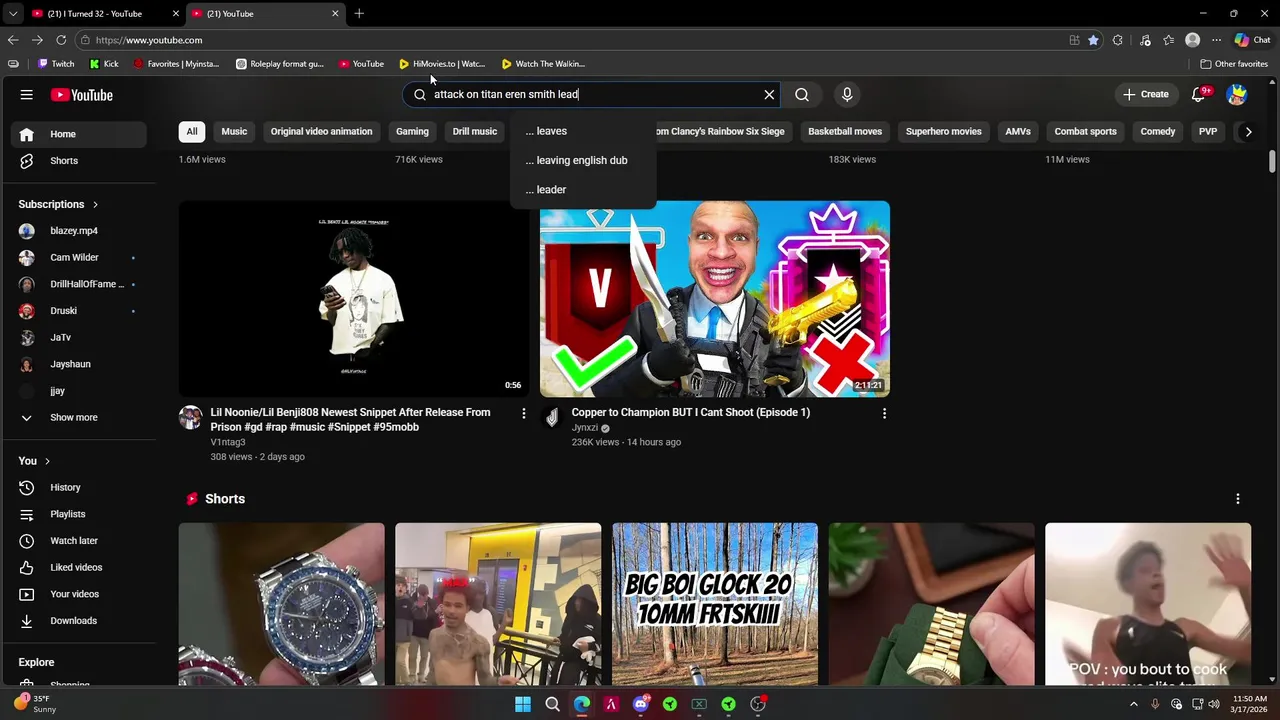
Task: Open the browser Extensions puzzle icon
Action: [x=1118, y=40]
